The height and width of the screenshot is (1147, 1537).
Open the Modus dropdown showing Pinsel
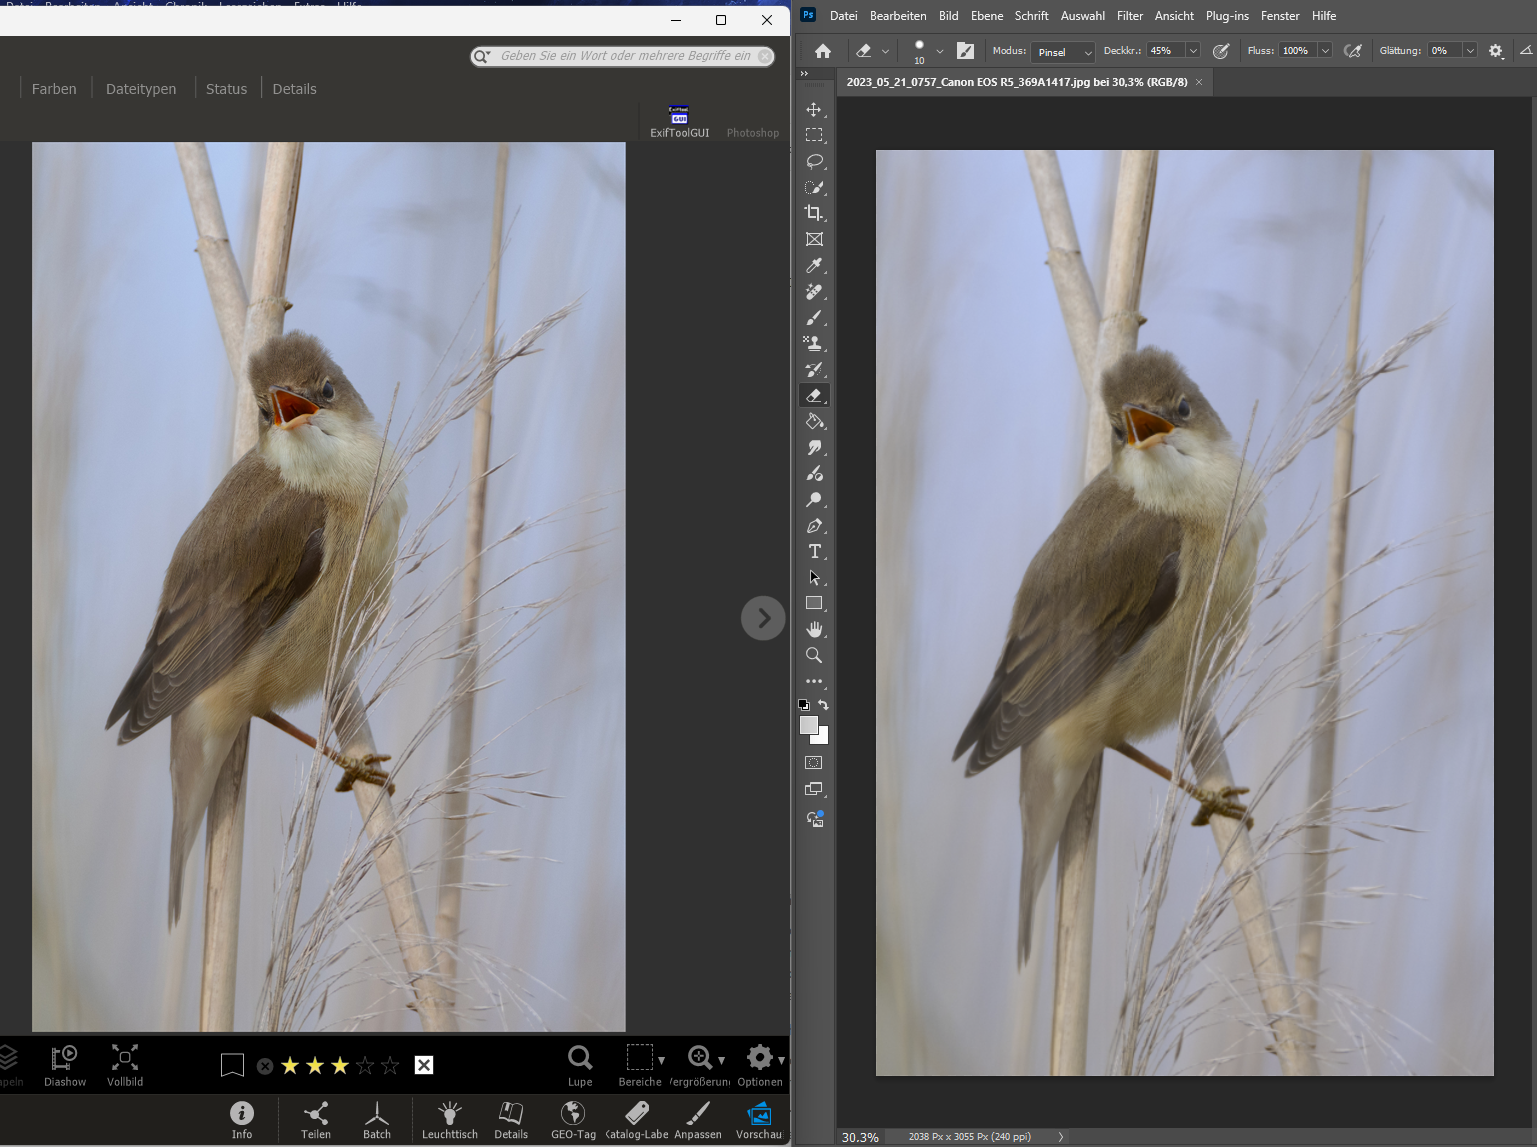click(x=1063, y=52)
